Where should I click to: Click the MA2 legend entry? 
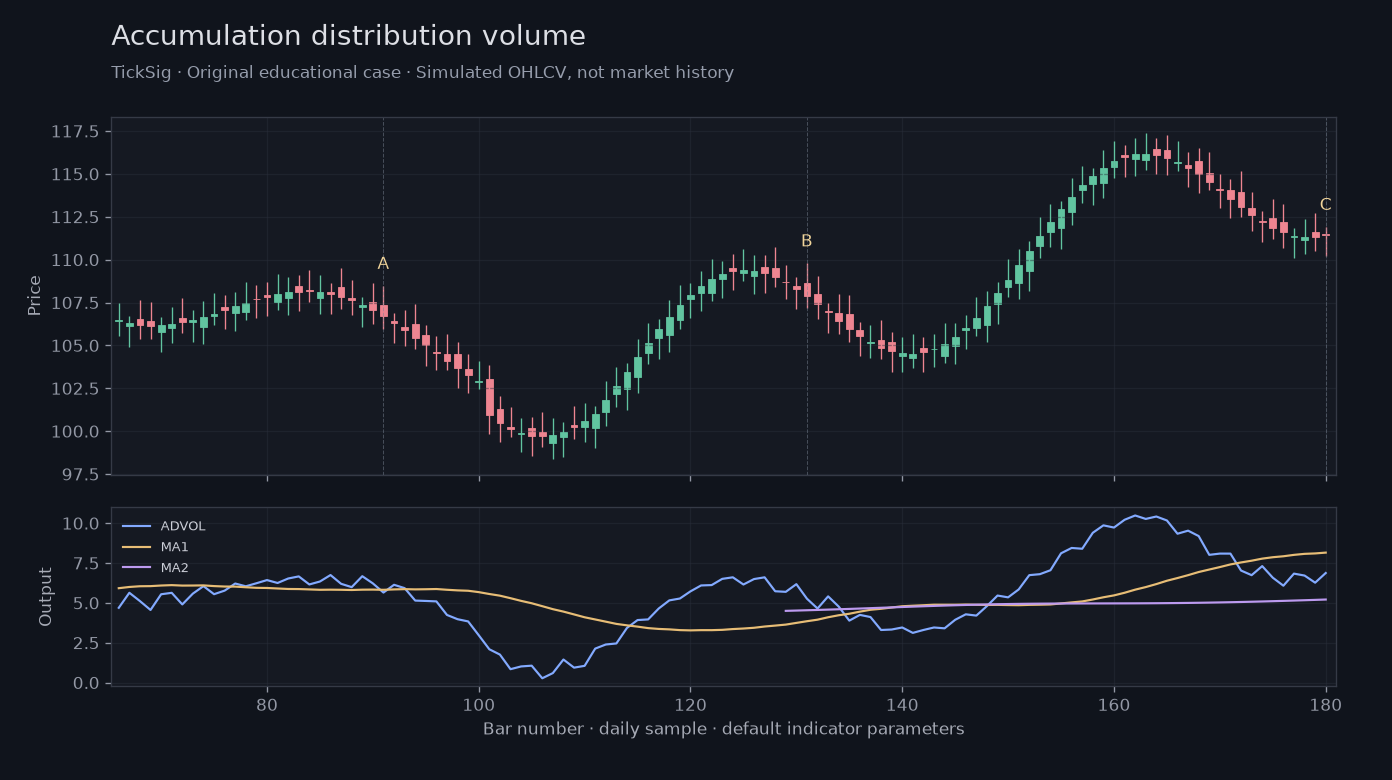[x=156, y=568]
